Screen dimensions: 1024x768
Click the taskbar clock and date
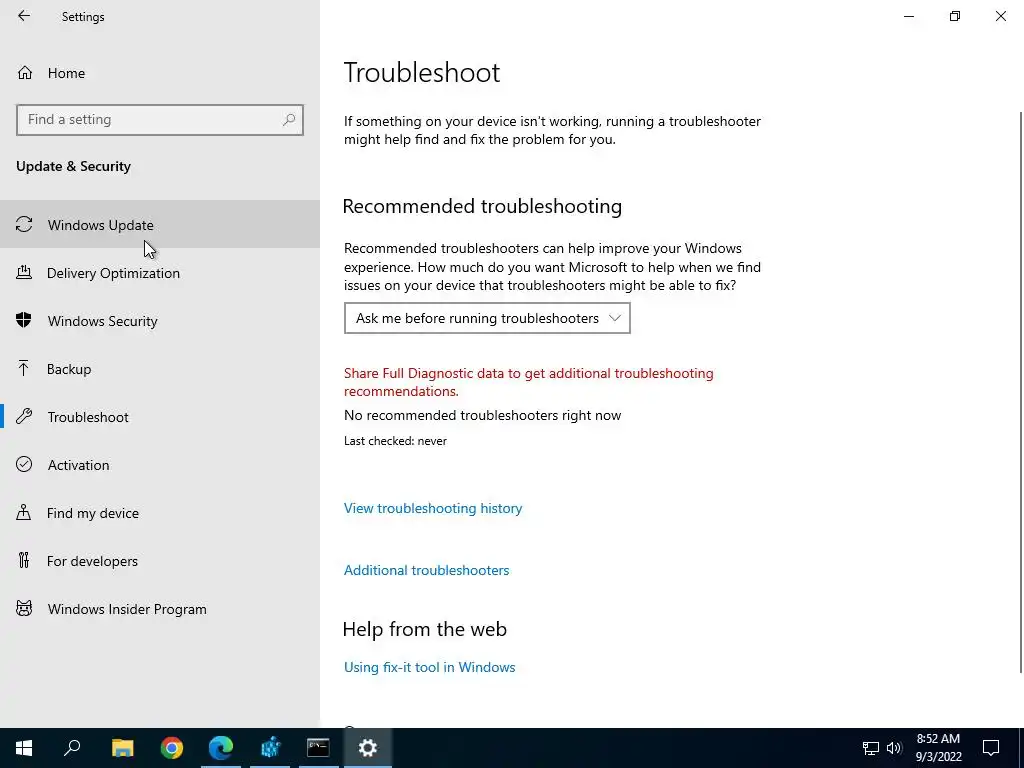pos(938,748)
